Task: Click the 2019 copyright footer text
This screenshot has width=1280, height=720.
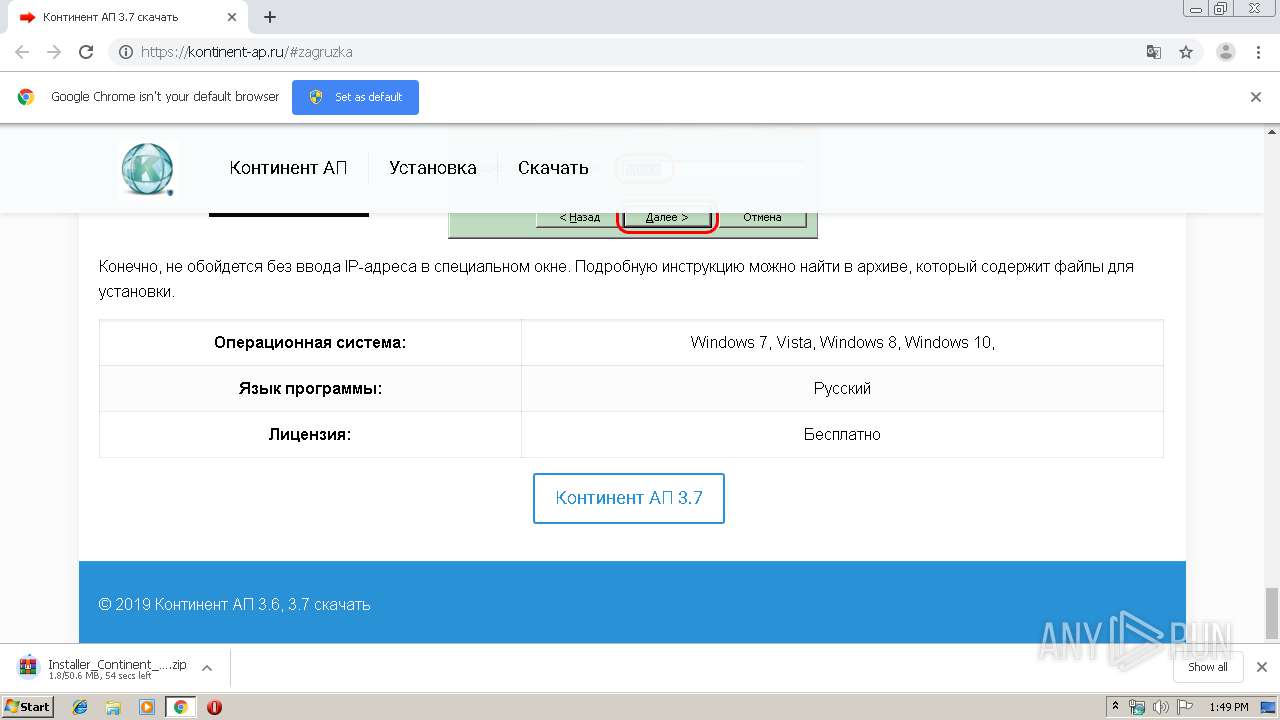Action: tap(235, 605)
